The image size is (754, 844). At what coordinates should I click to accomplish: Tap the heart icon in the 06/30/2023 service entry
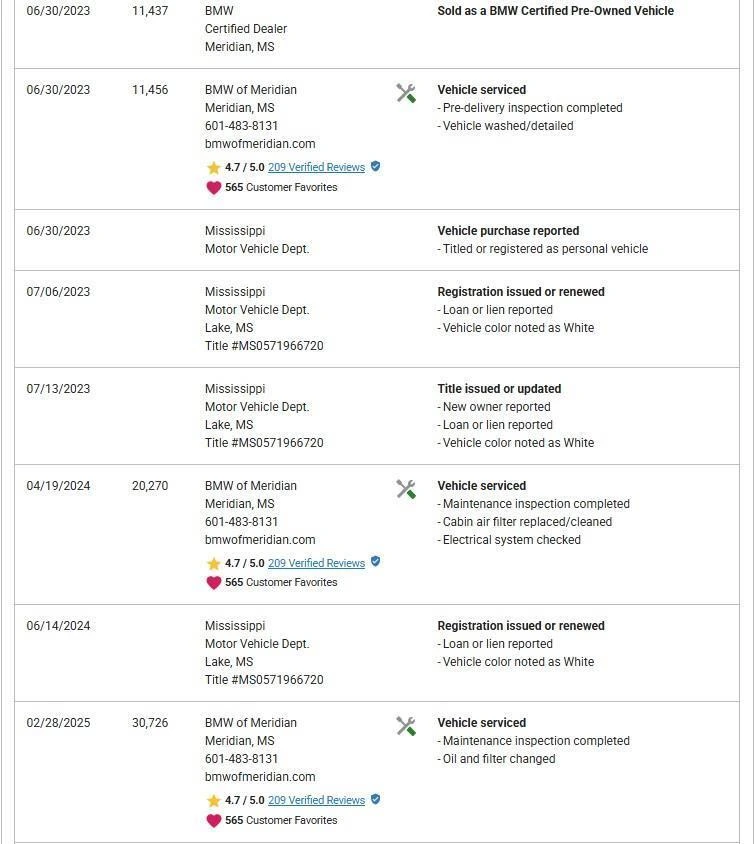tap(213, 188)
